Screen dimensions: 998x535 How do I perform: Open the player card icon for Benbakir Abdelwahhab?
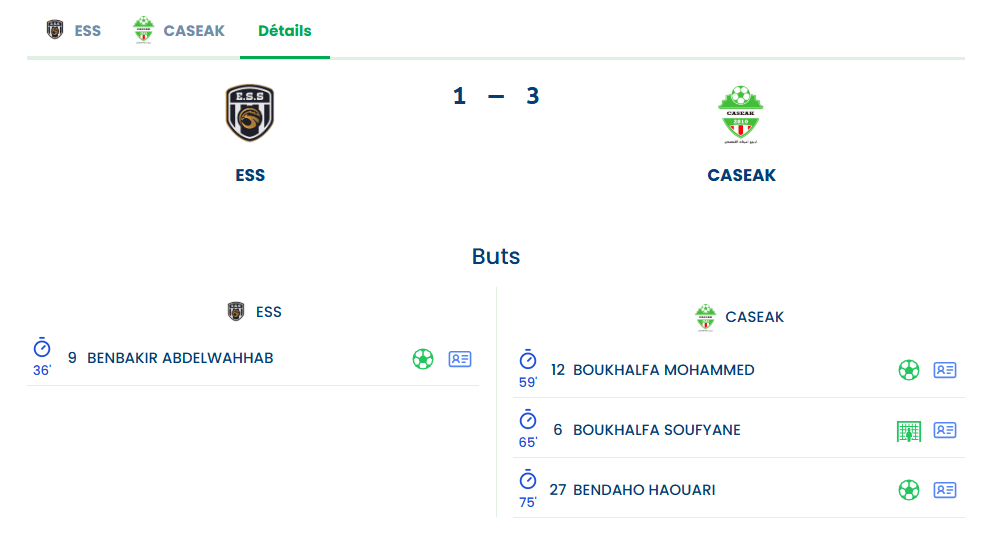click(x=460, y=359)
